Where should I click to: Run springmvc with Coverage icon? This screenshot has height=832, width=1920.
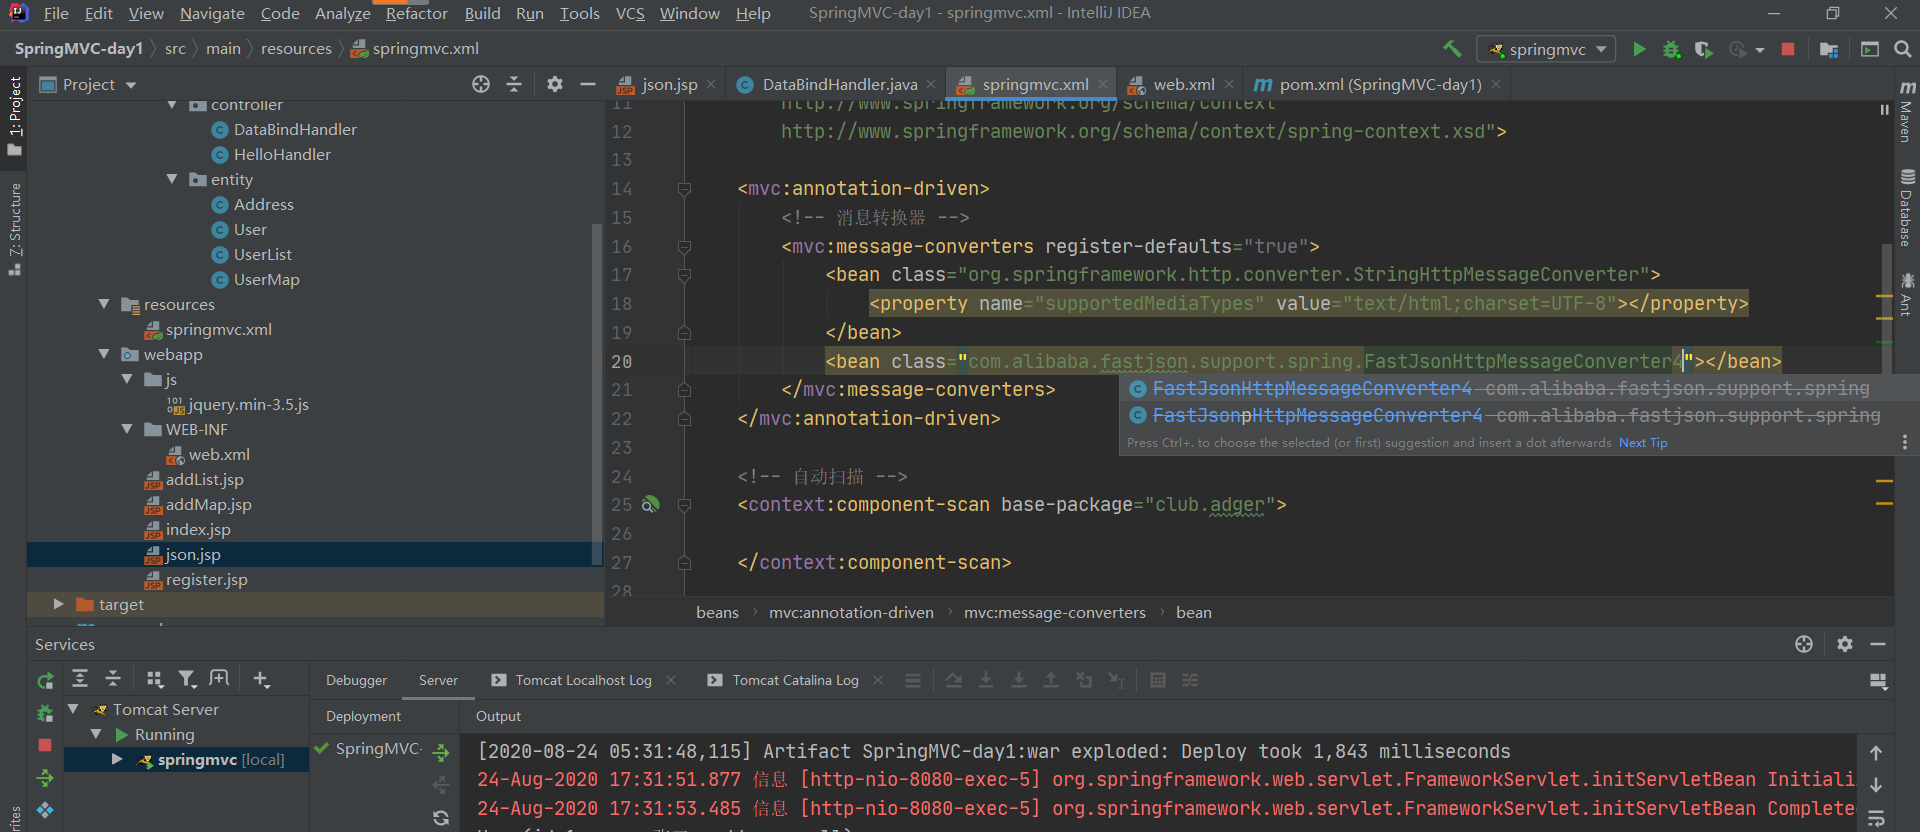1704,49
